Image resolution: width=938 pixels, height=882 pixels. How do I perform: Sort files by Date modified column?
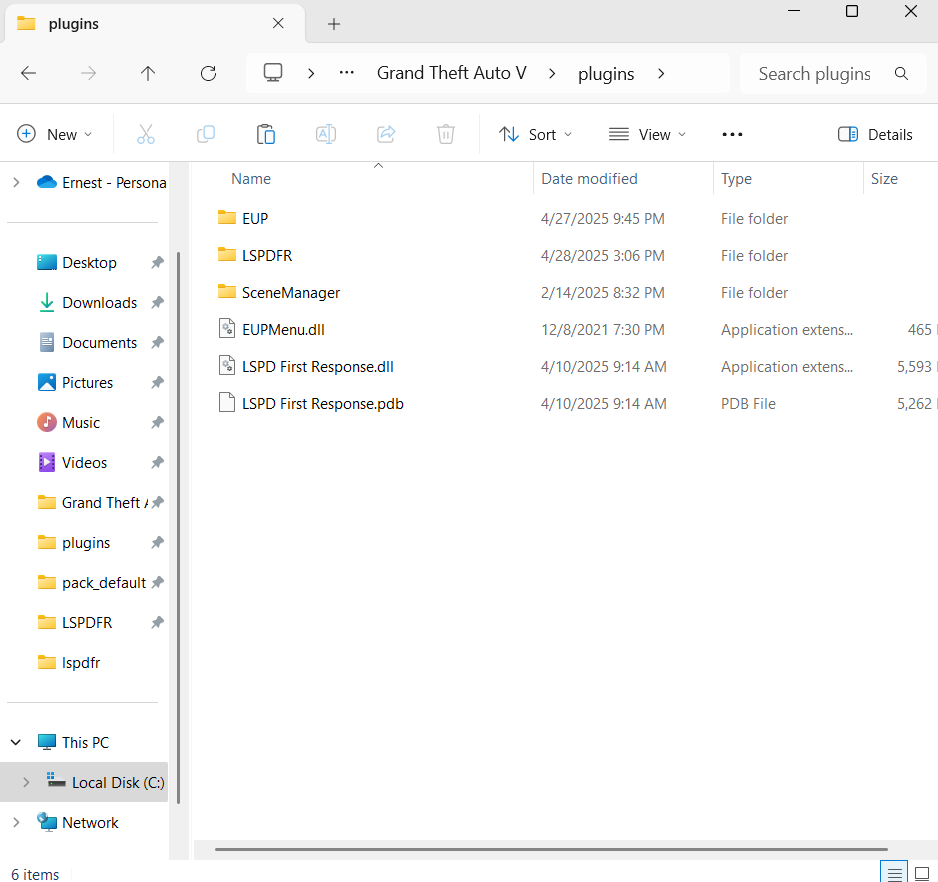pos(589,179)
